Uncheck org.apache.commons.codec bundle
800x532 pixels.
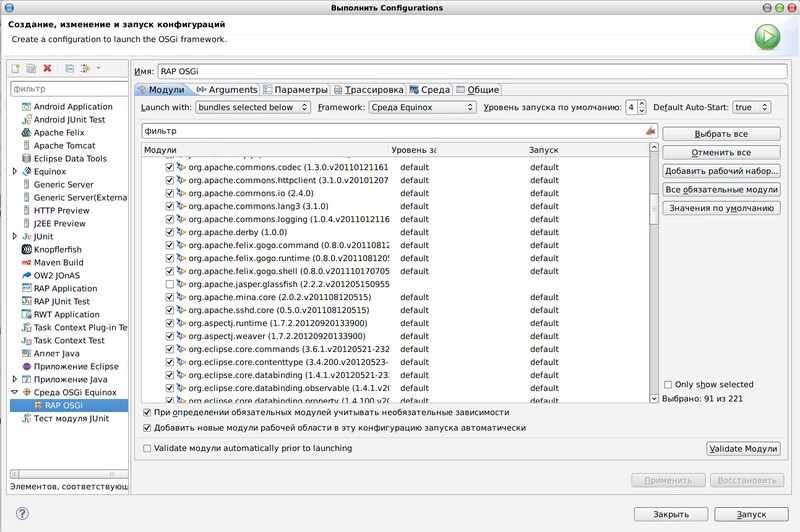(169, 167)
